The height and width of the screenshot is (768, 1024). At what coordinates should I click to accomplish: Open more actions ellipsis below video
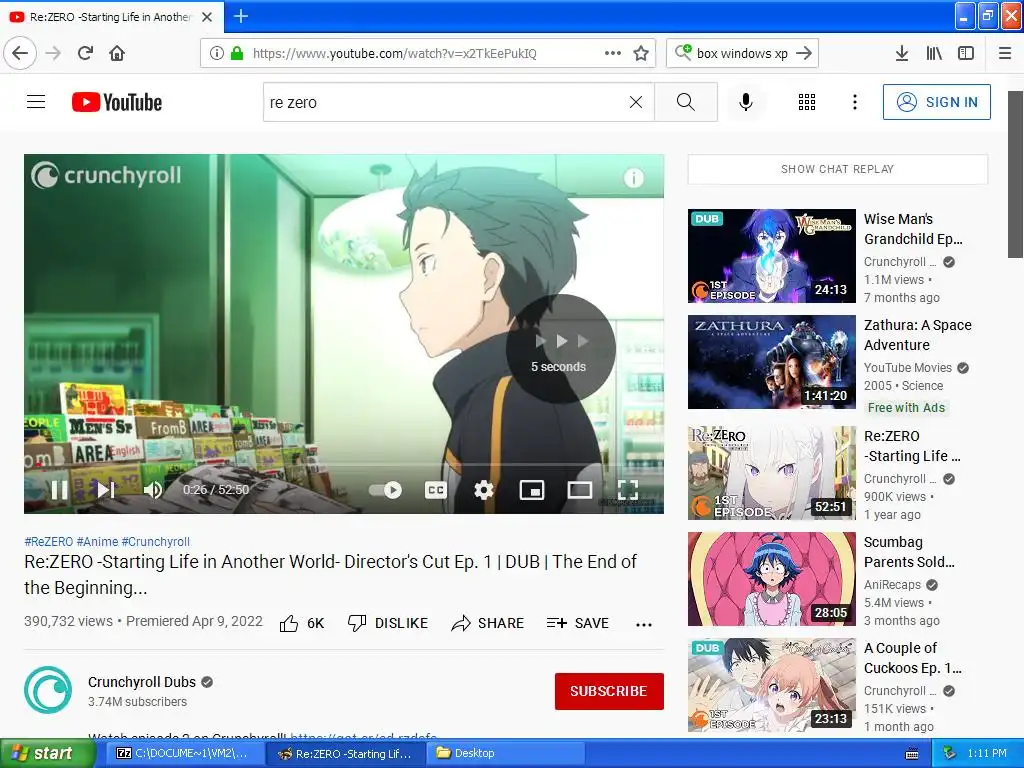pos(644,624)
